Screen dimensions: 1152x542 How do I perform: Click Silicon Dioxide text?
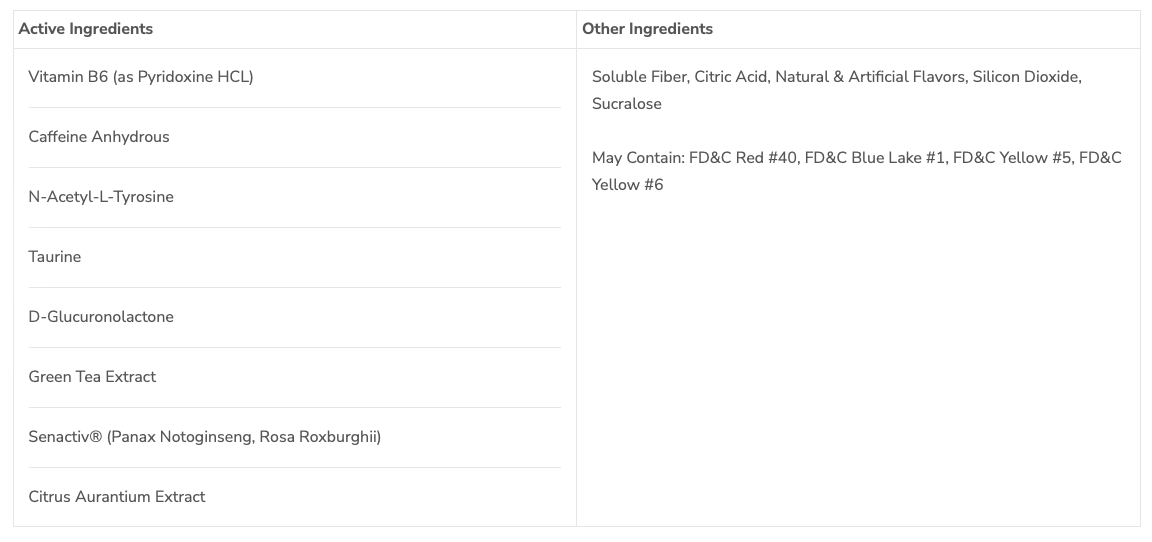pyautogui.click(x=1026, y=77)
